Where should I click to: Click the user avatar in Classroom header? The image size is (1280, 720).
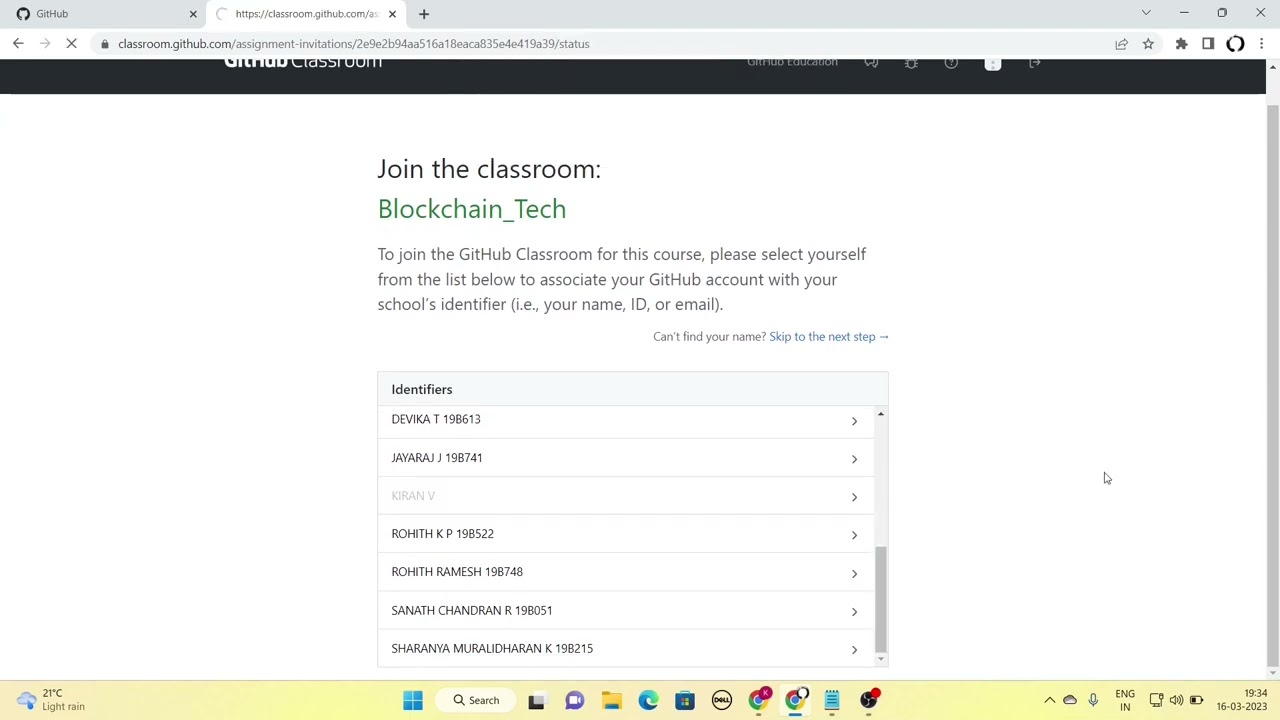click(992, 63)
